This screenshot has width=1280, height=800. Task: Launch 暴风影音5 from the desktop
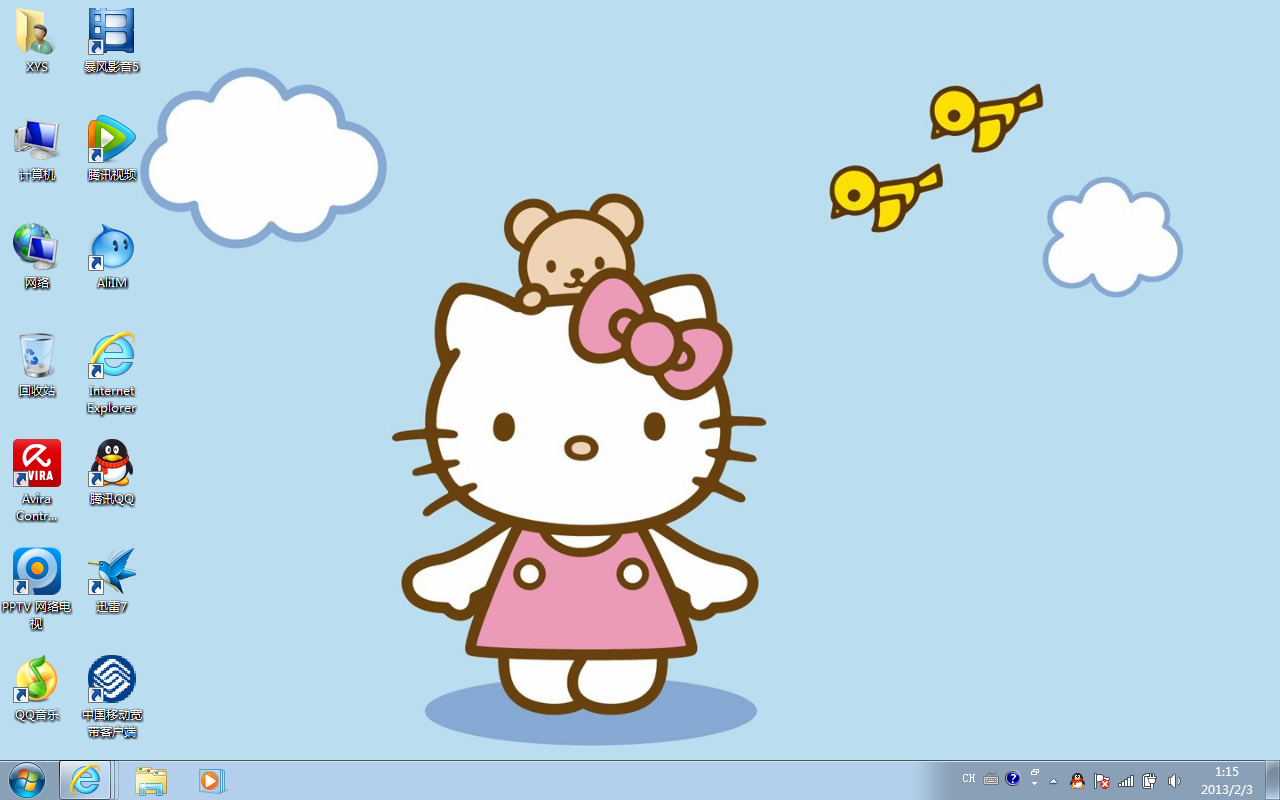(x=111, y=41)
